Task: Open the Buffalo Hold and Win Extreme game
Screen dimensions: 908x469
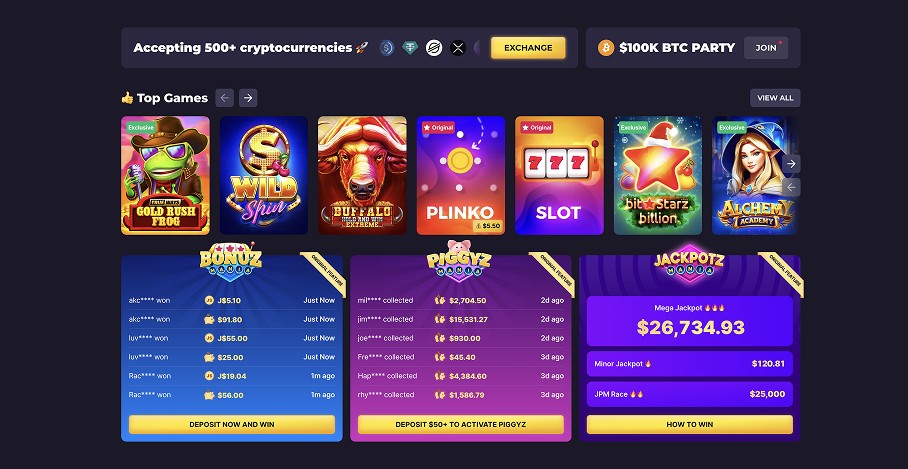Action: [x=362, y=175]
